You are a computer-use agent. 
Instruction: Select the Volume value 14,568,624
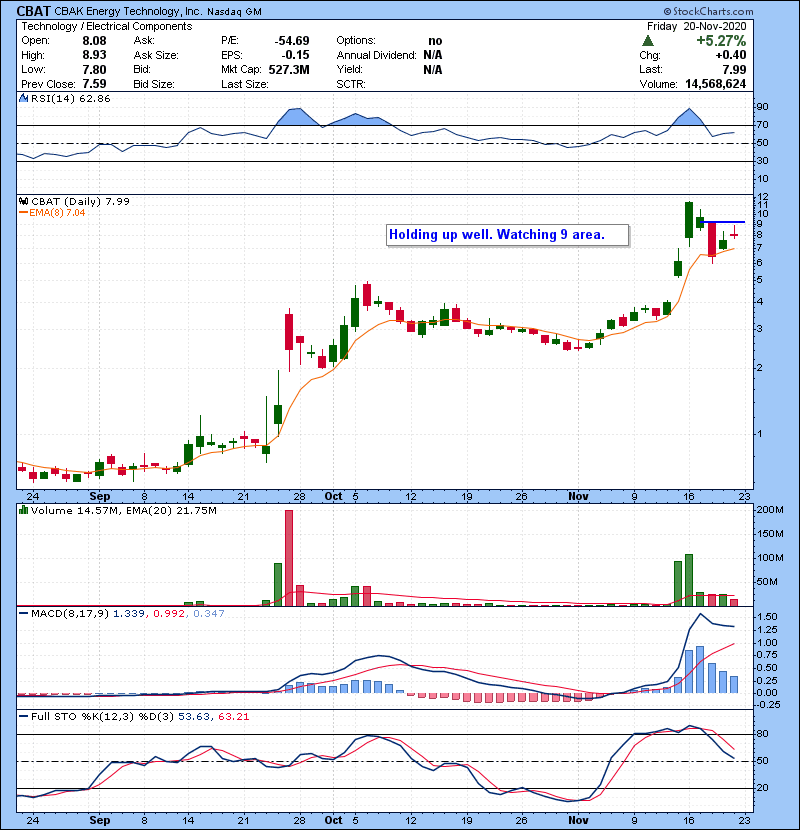(x=715, y=84)
